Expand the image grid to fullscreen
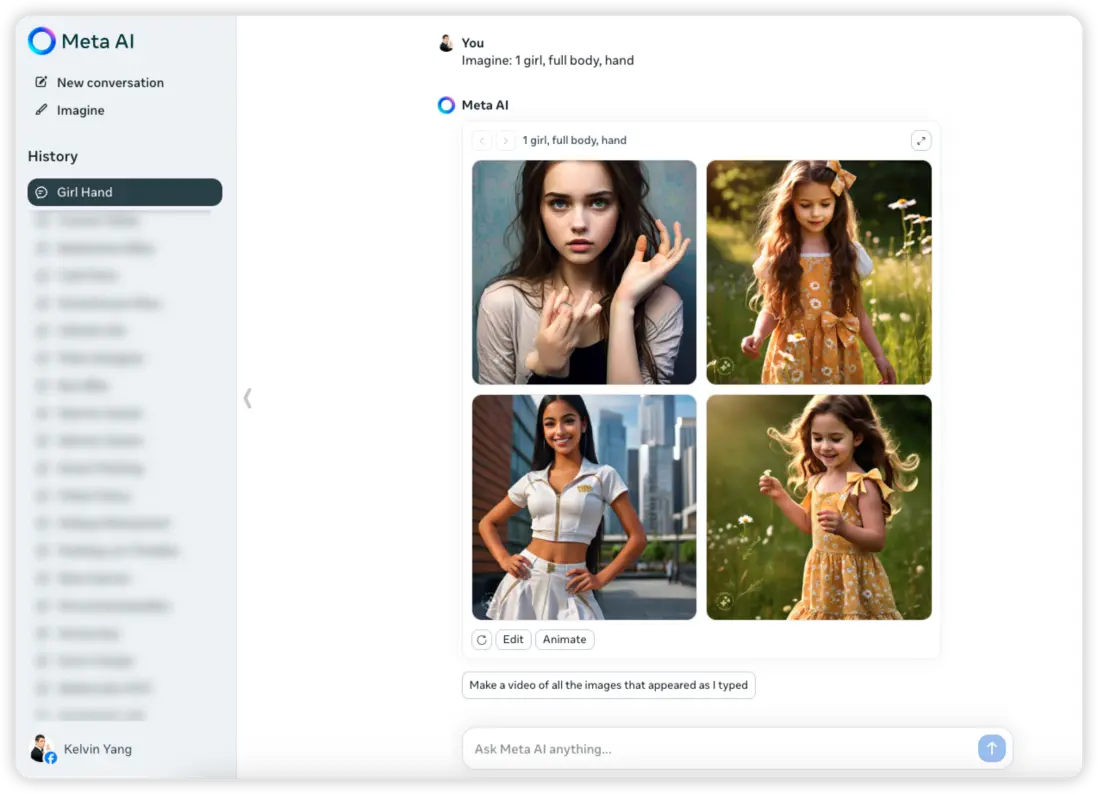 pos(921,141)
